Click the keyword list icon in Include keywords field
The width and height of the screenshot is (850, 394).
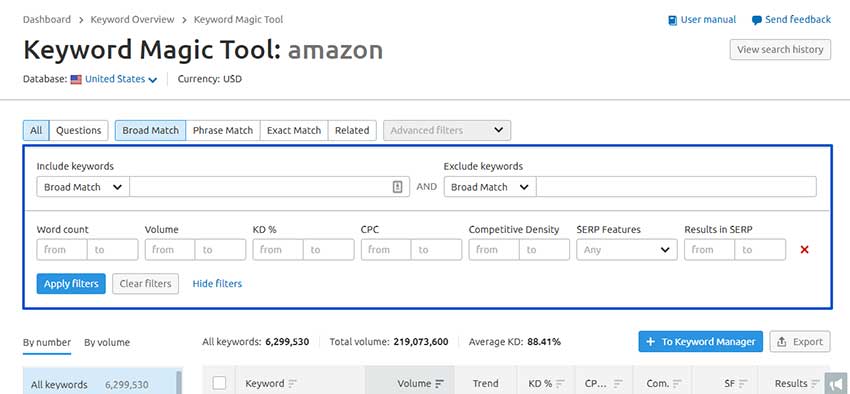pyautogui.click(x=397, y=187)
